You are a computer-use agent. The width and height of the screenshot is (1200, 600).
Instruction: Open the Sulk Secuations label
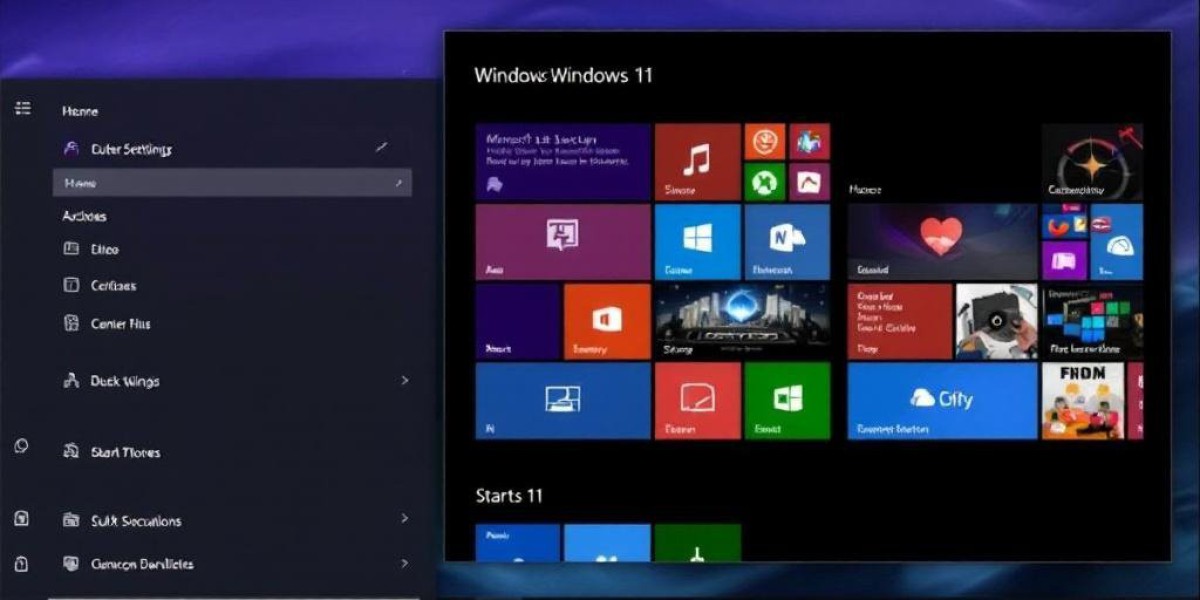coord(136,521)
